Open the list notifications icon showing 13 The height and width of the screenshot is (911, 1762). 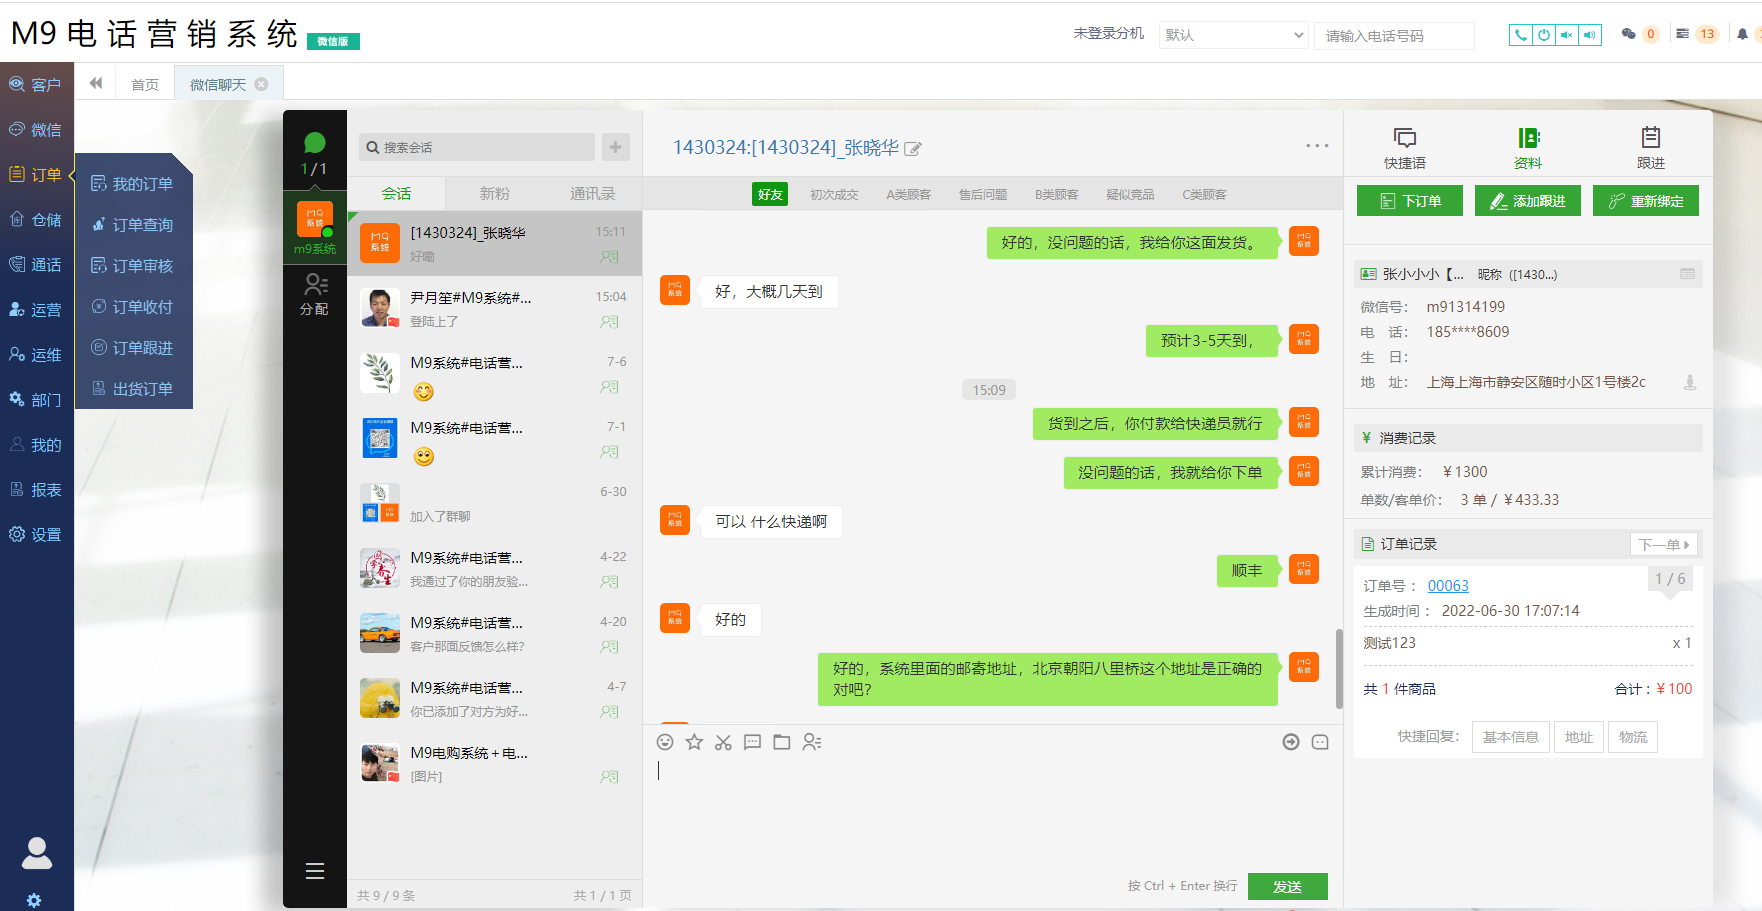pos(1683,34)
